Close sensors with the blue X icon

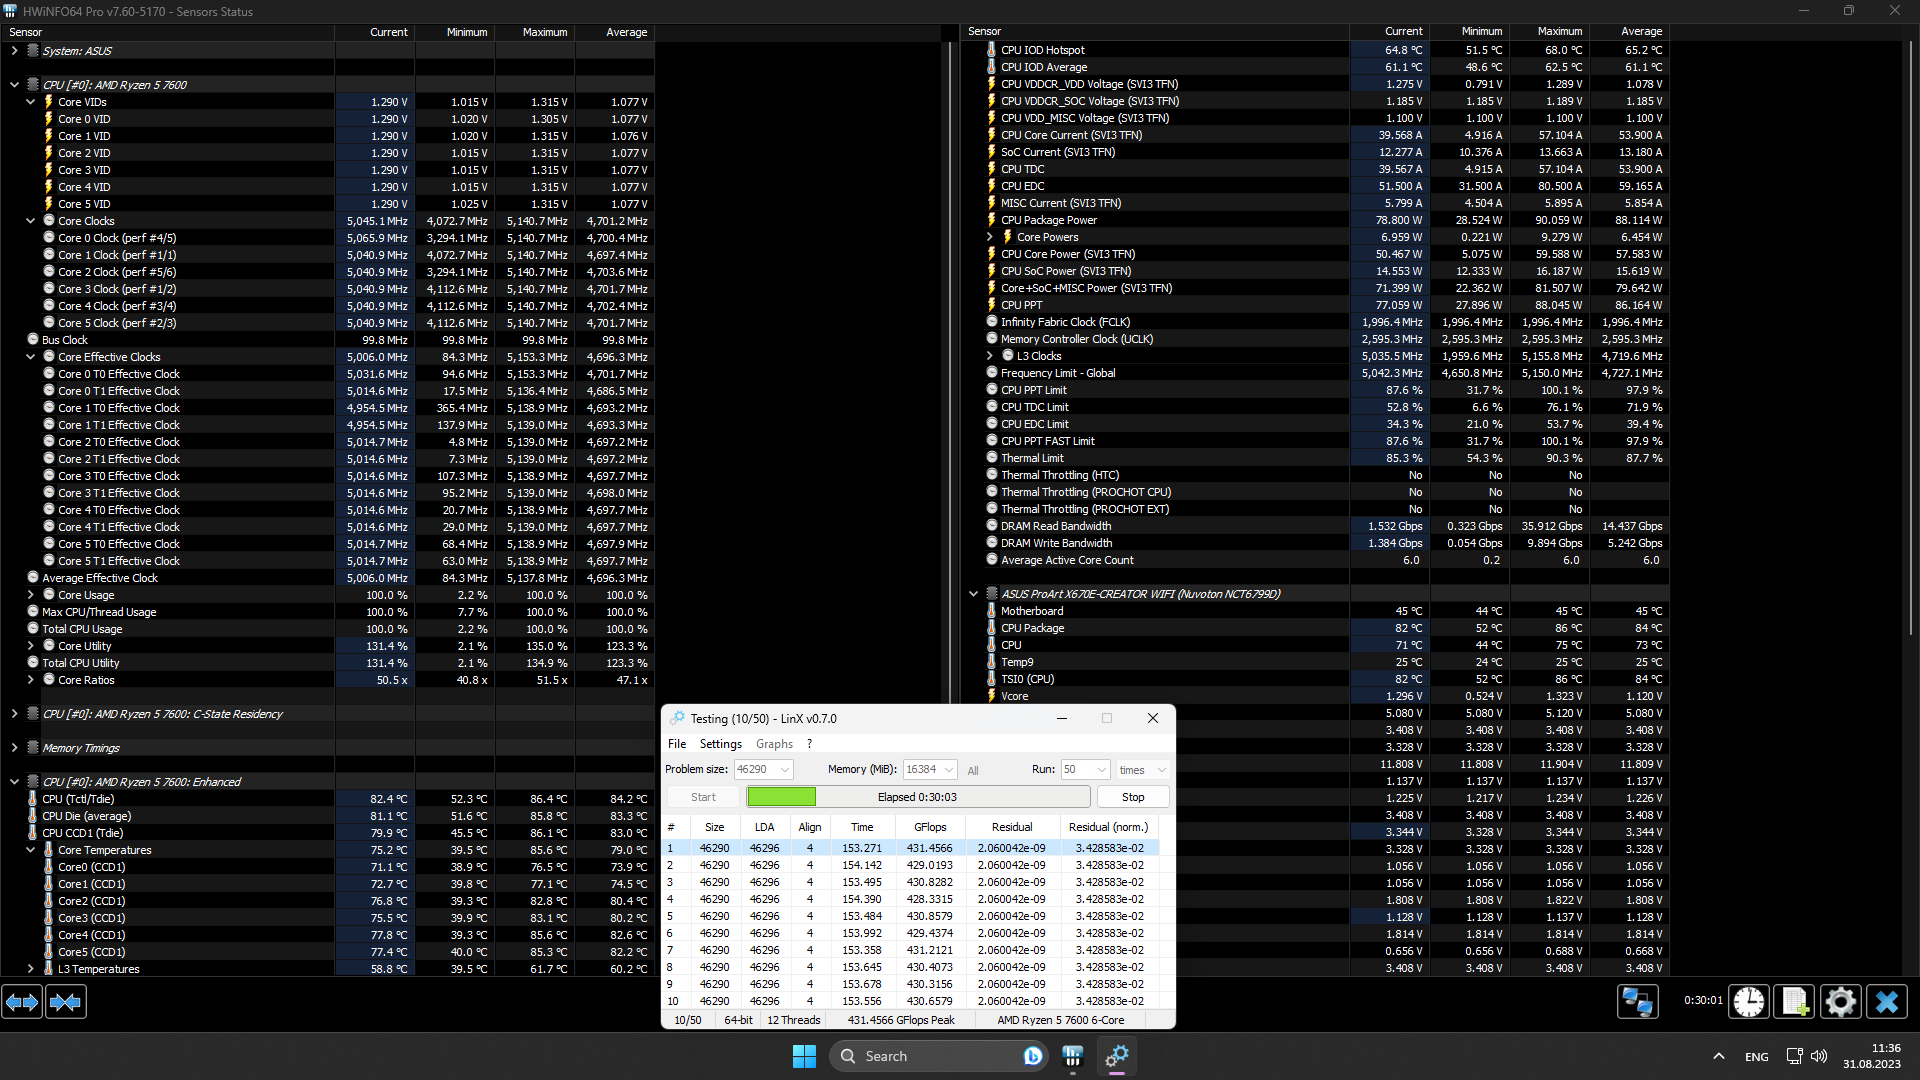pyautogui.click(x=1887, y=1001)
